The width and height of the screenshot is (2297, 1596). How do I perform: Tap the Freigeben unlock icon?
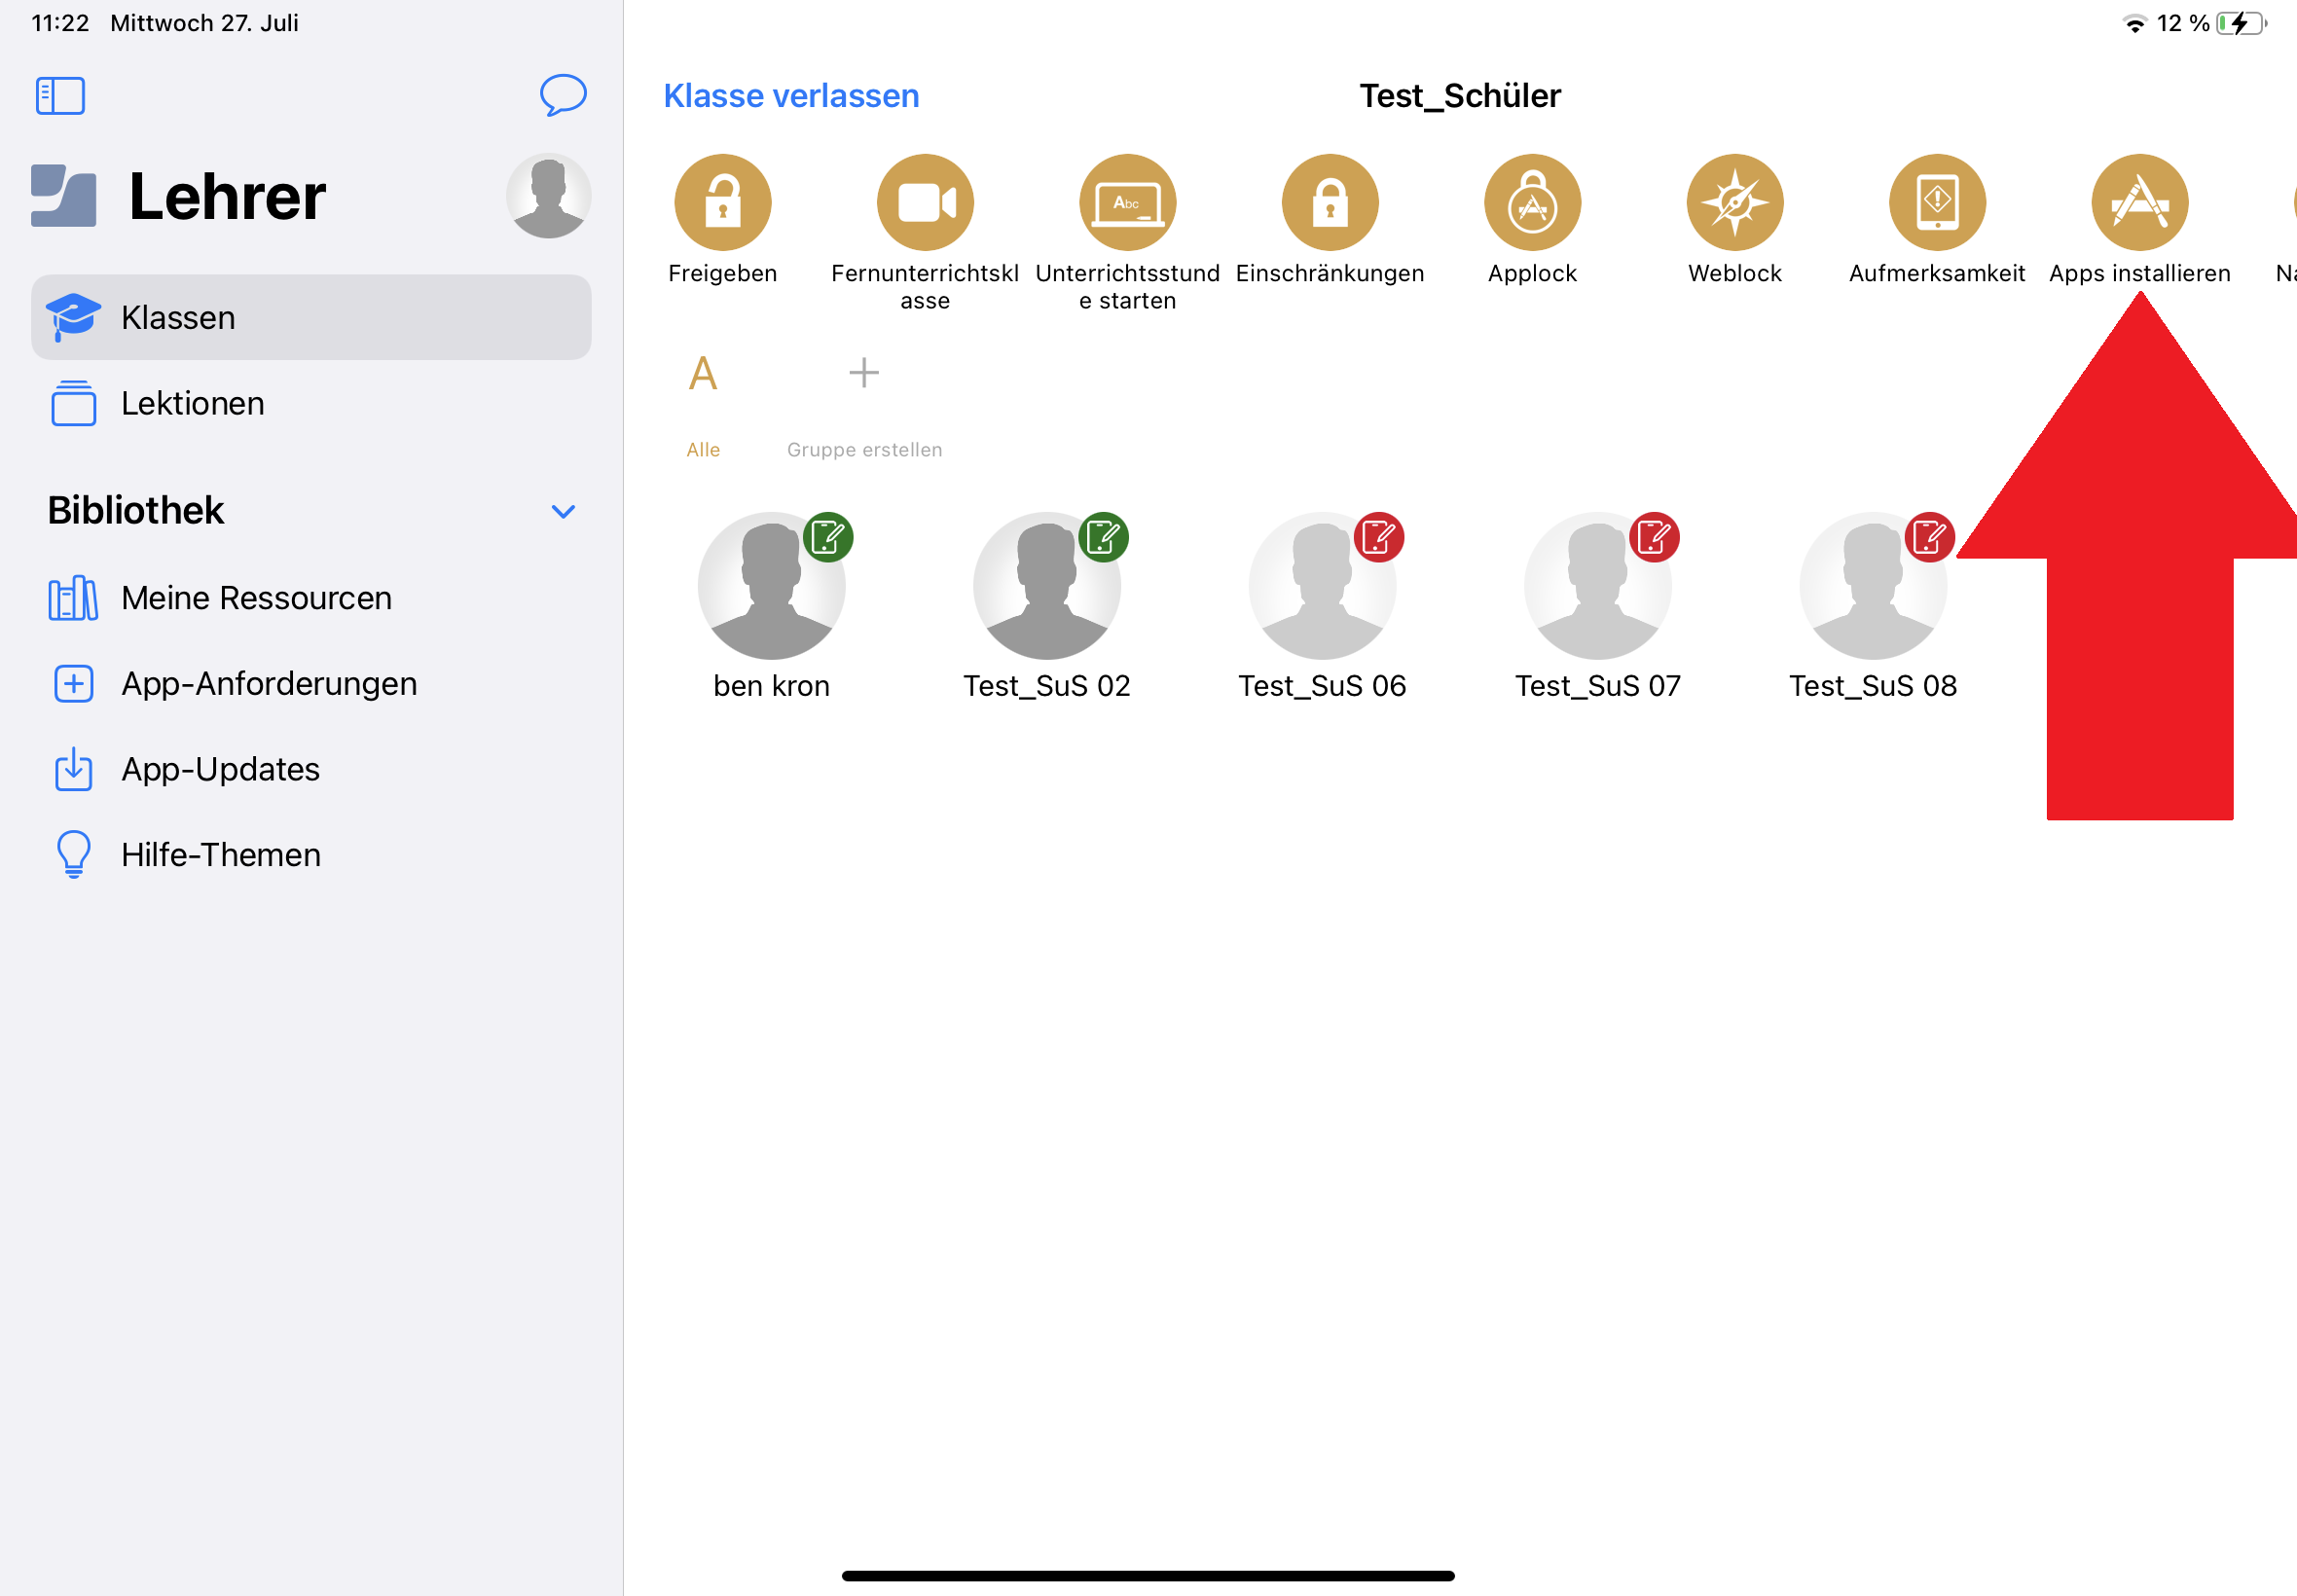[722, 202]
